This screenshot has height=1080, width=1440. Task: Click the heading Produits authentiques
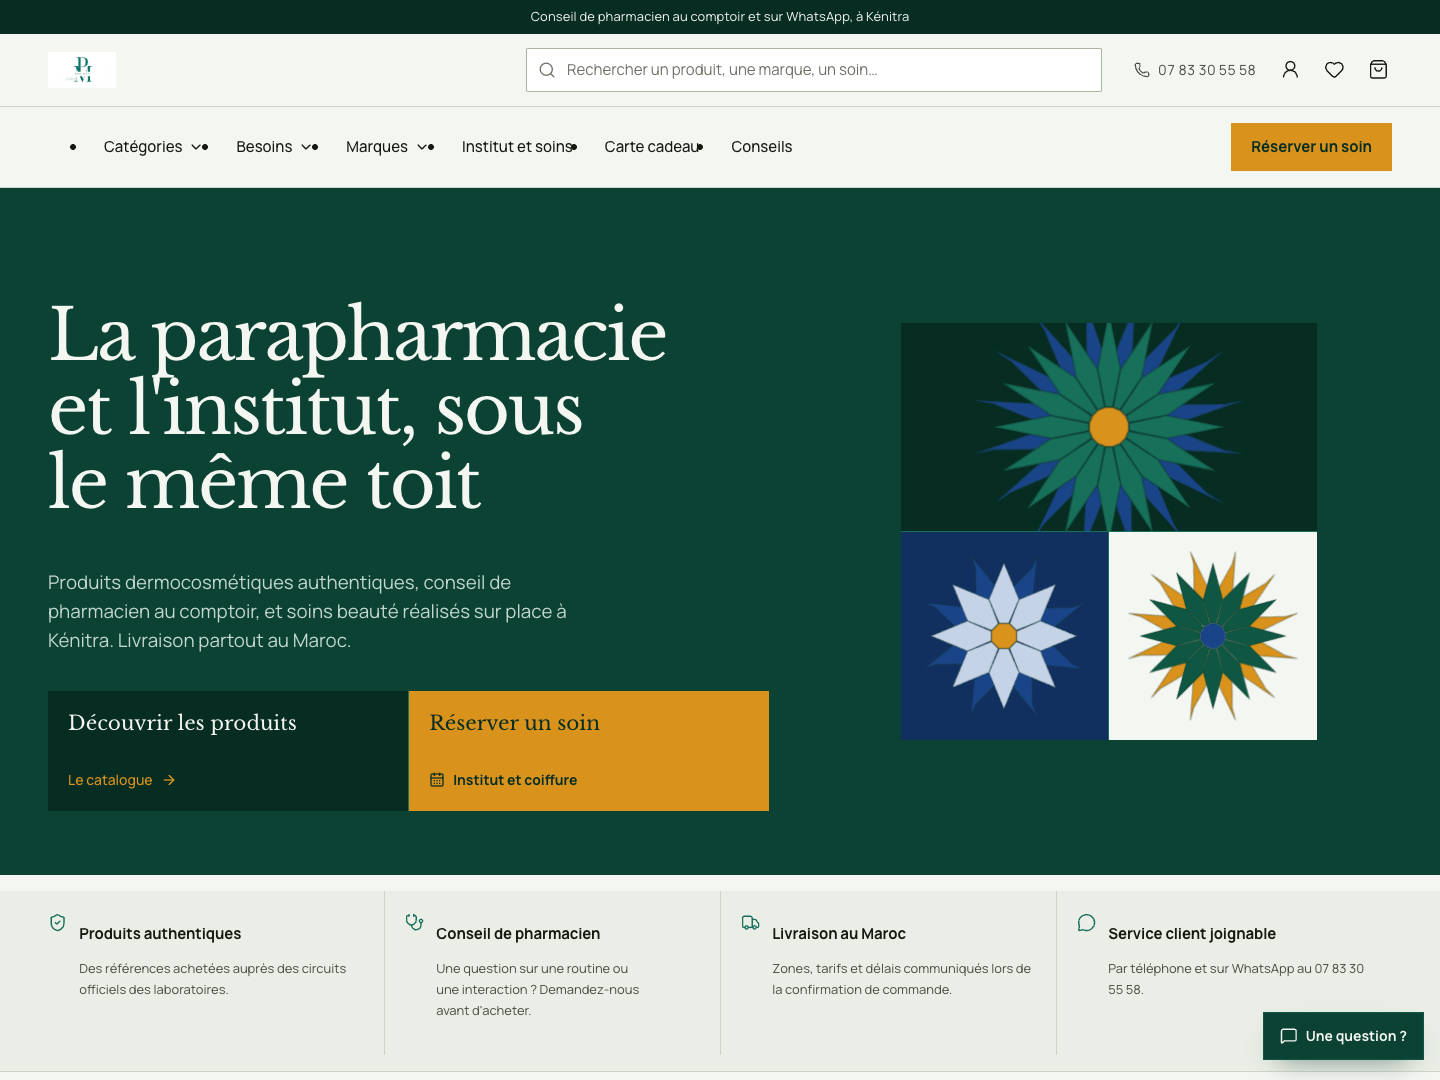[160, 934]
